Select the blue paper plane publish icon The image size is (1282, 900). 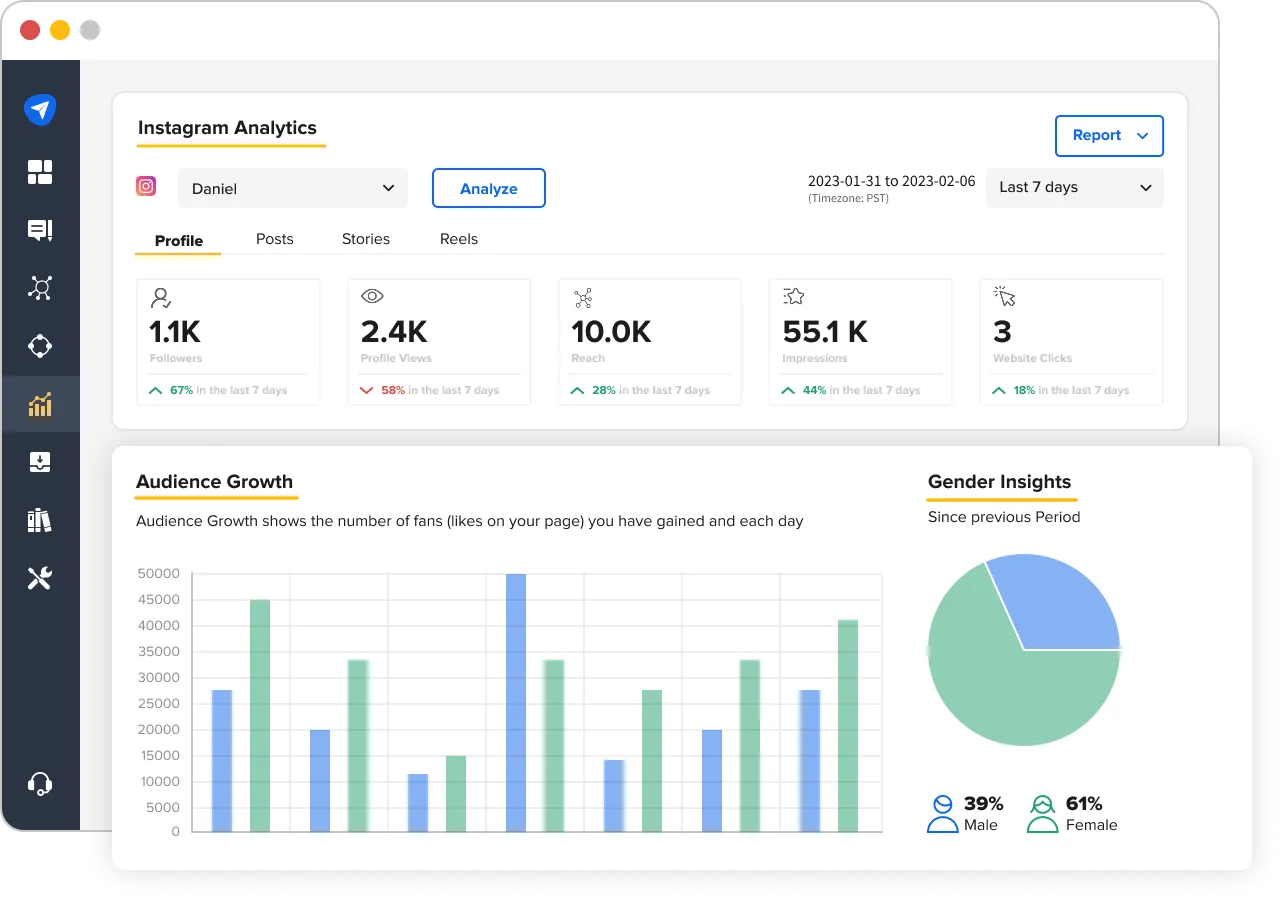(x=41, y=109)
